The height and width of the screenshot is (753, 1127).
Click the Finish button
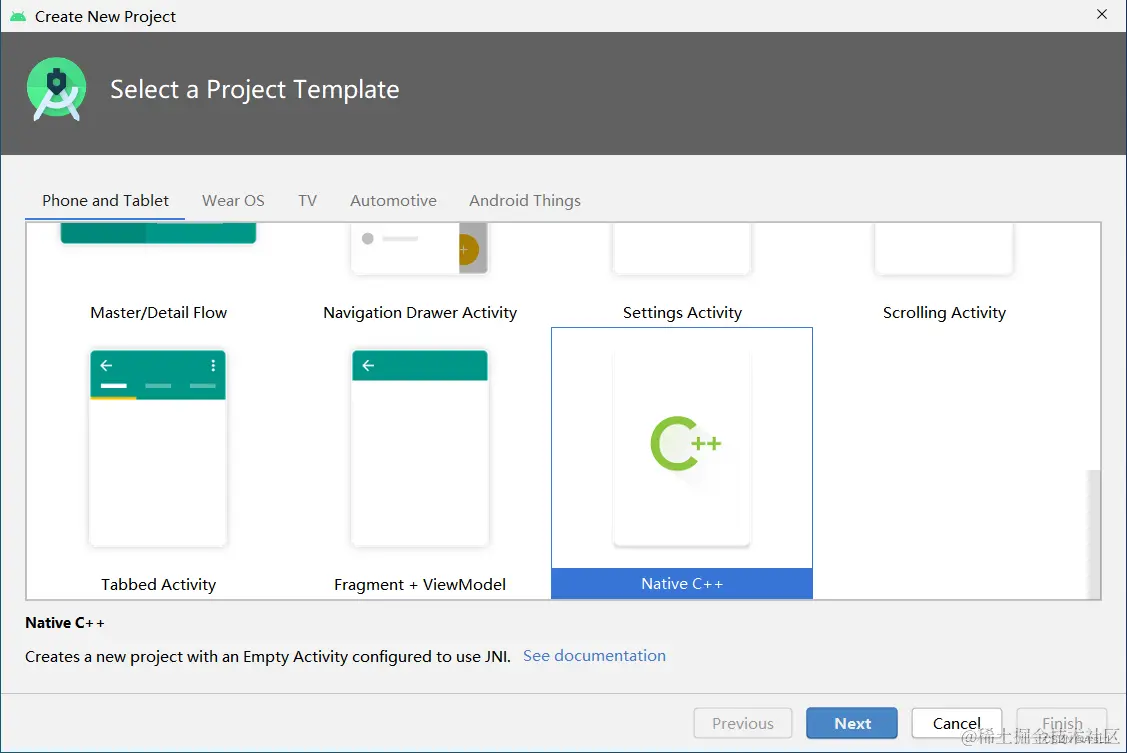(1062, 723)
